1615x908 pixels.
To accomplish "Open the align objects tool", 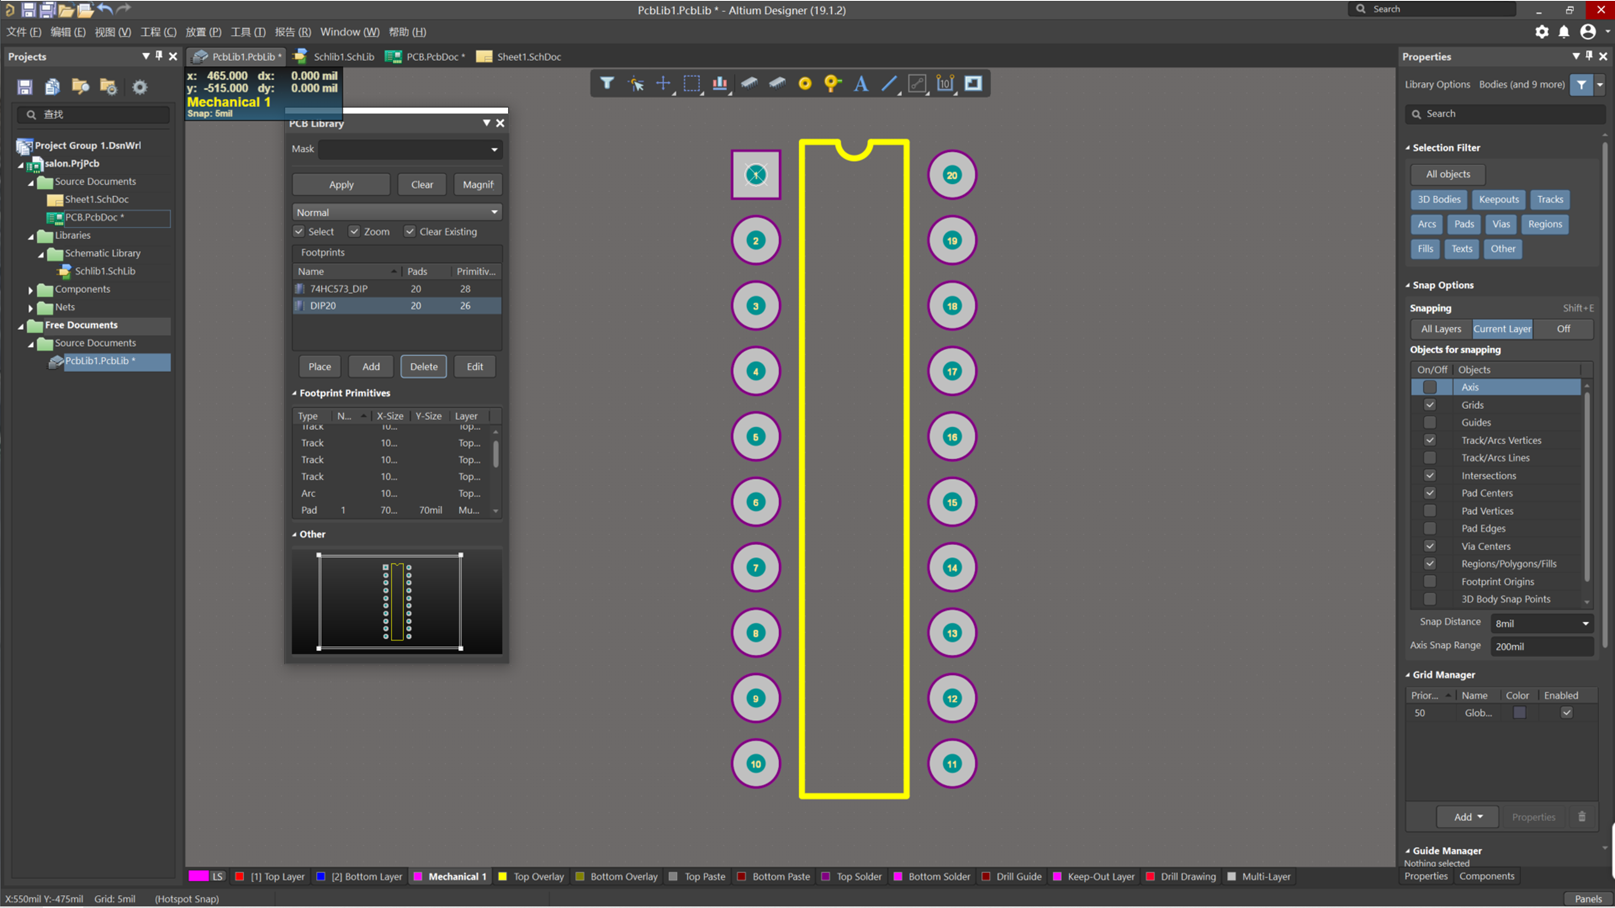I will [720, 83].
